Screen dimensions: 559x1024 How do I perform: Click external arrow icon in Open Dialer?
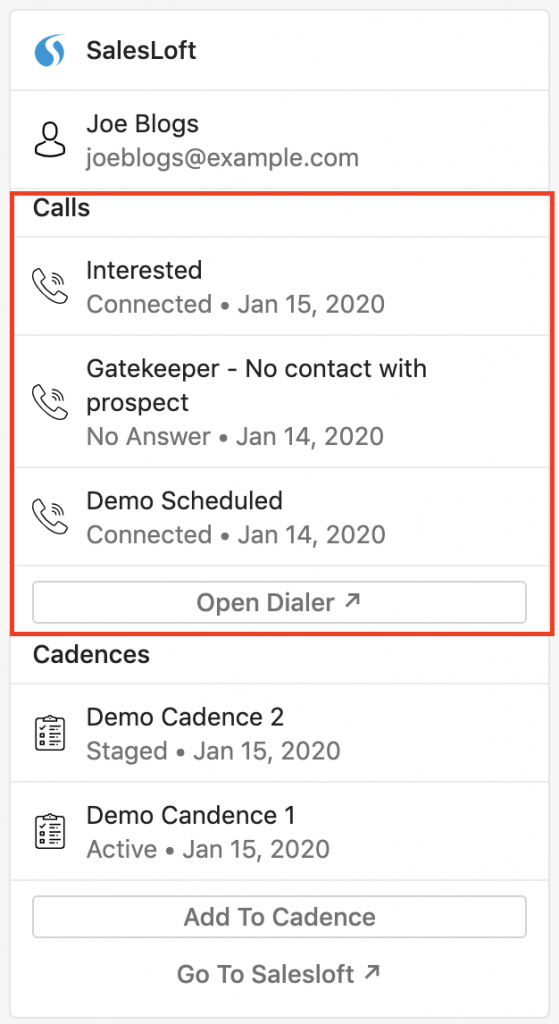point(353,601)
